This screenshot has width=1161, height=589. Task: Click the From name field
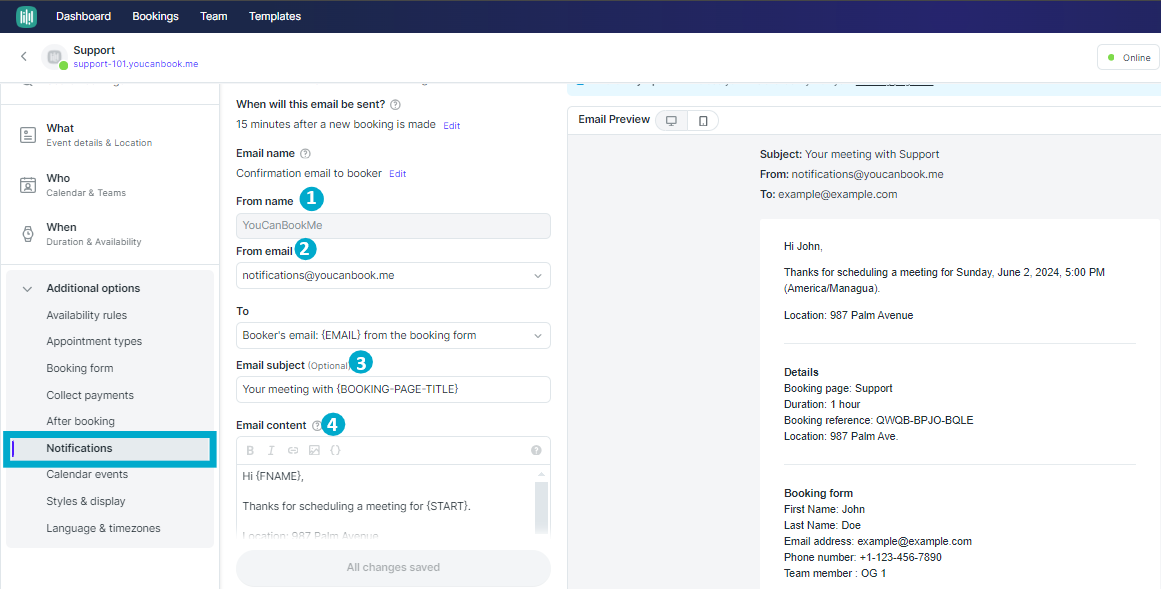(393, 225)
